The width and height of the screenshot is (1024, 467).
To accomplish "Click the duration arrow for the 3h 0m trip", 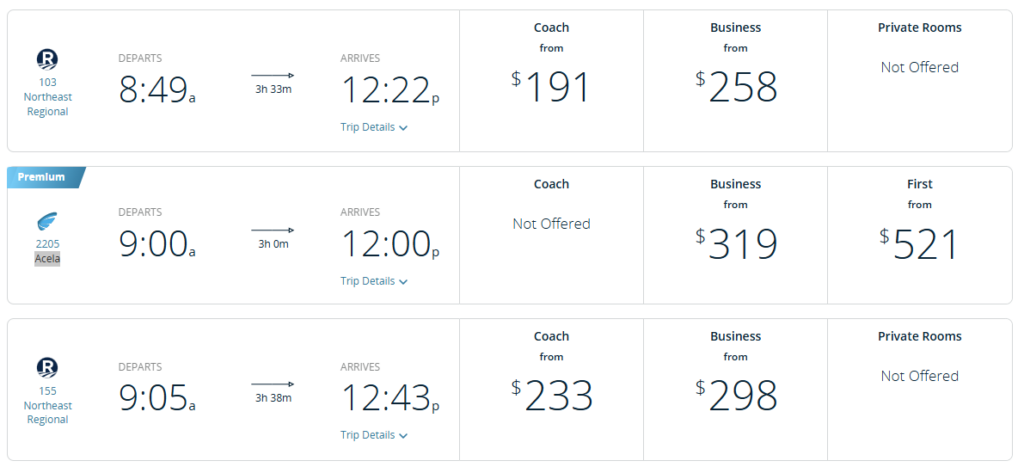I will (x=272, y=229).
